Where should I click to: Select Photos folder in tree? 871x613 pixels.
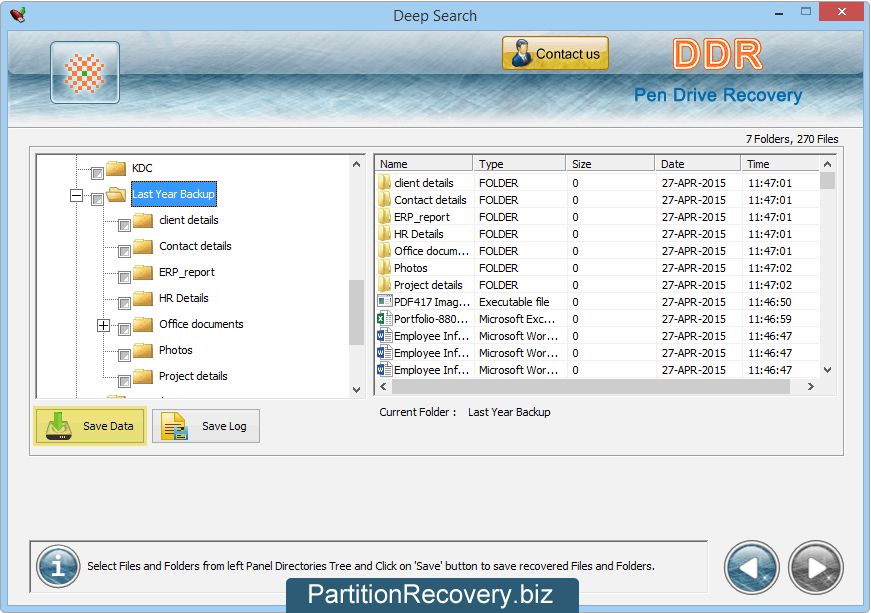point(176,350)
